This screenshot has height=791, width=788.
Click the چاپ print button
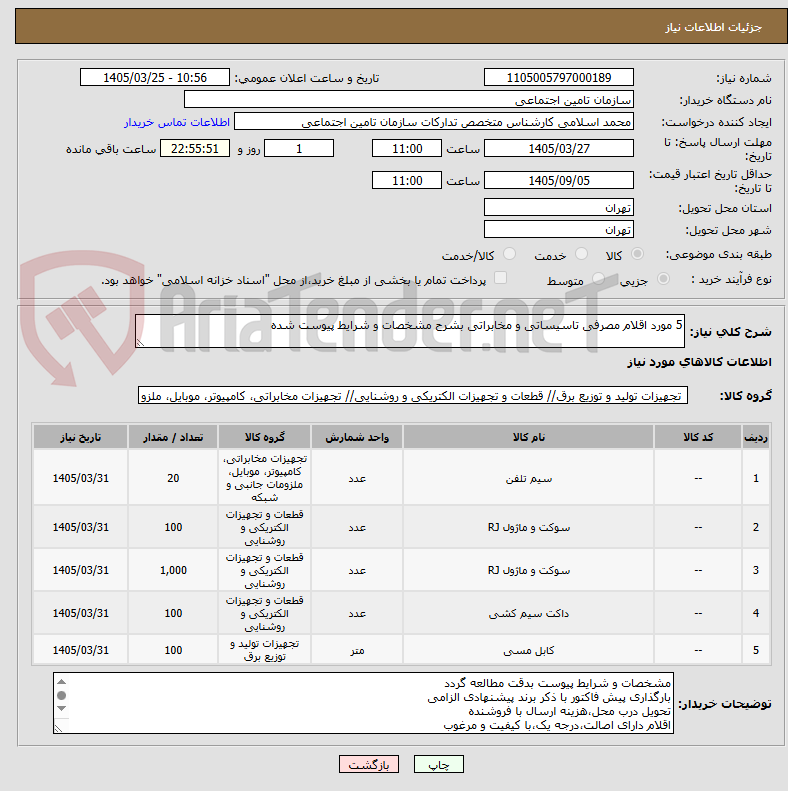pos(438,764)
